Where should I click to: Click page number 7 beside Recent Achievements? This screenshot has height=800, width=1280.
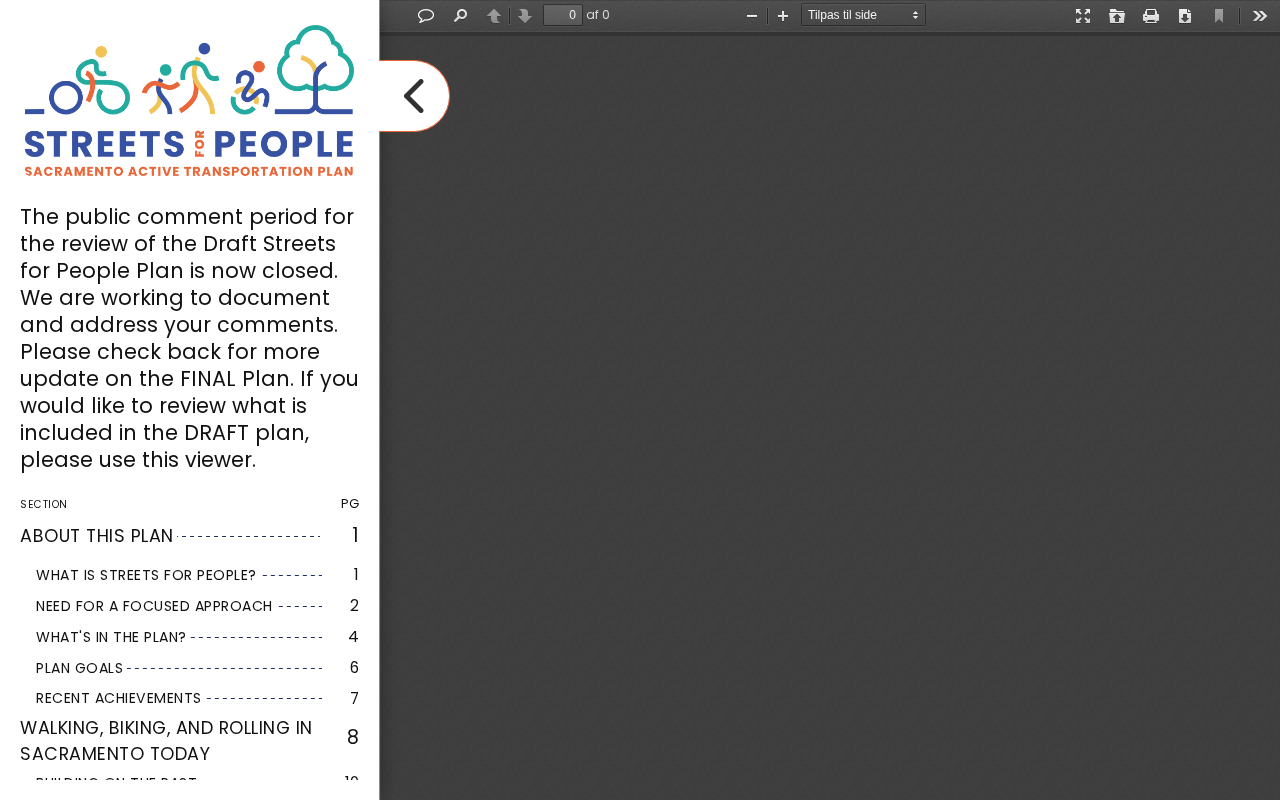pyautogui.click(x=354, y=698)
